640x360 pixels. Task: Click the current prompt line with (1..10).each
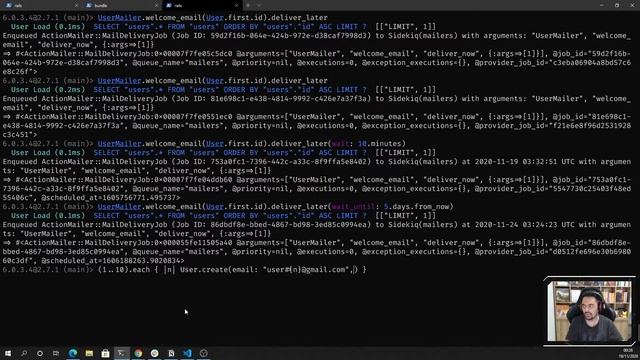point(184,270)
